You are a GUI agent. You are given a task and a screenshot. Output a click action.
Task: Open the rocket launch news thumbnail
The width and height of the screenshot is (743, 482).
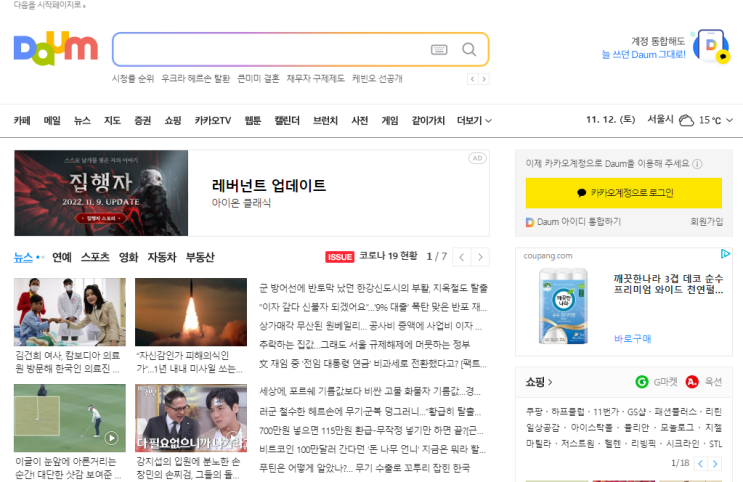click(191, 312)
